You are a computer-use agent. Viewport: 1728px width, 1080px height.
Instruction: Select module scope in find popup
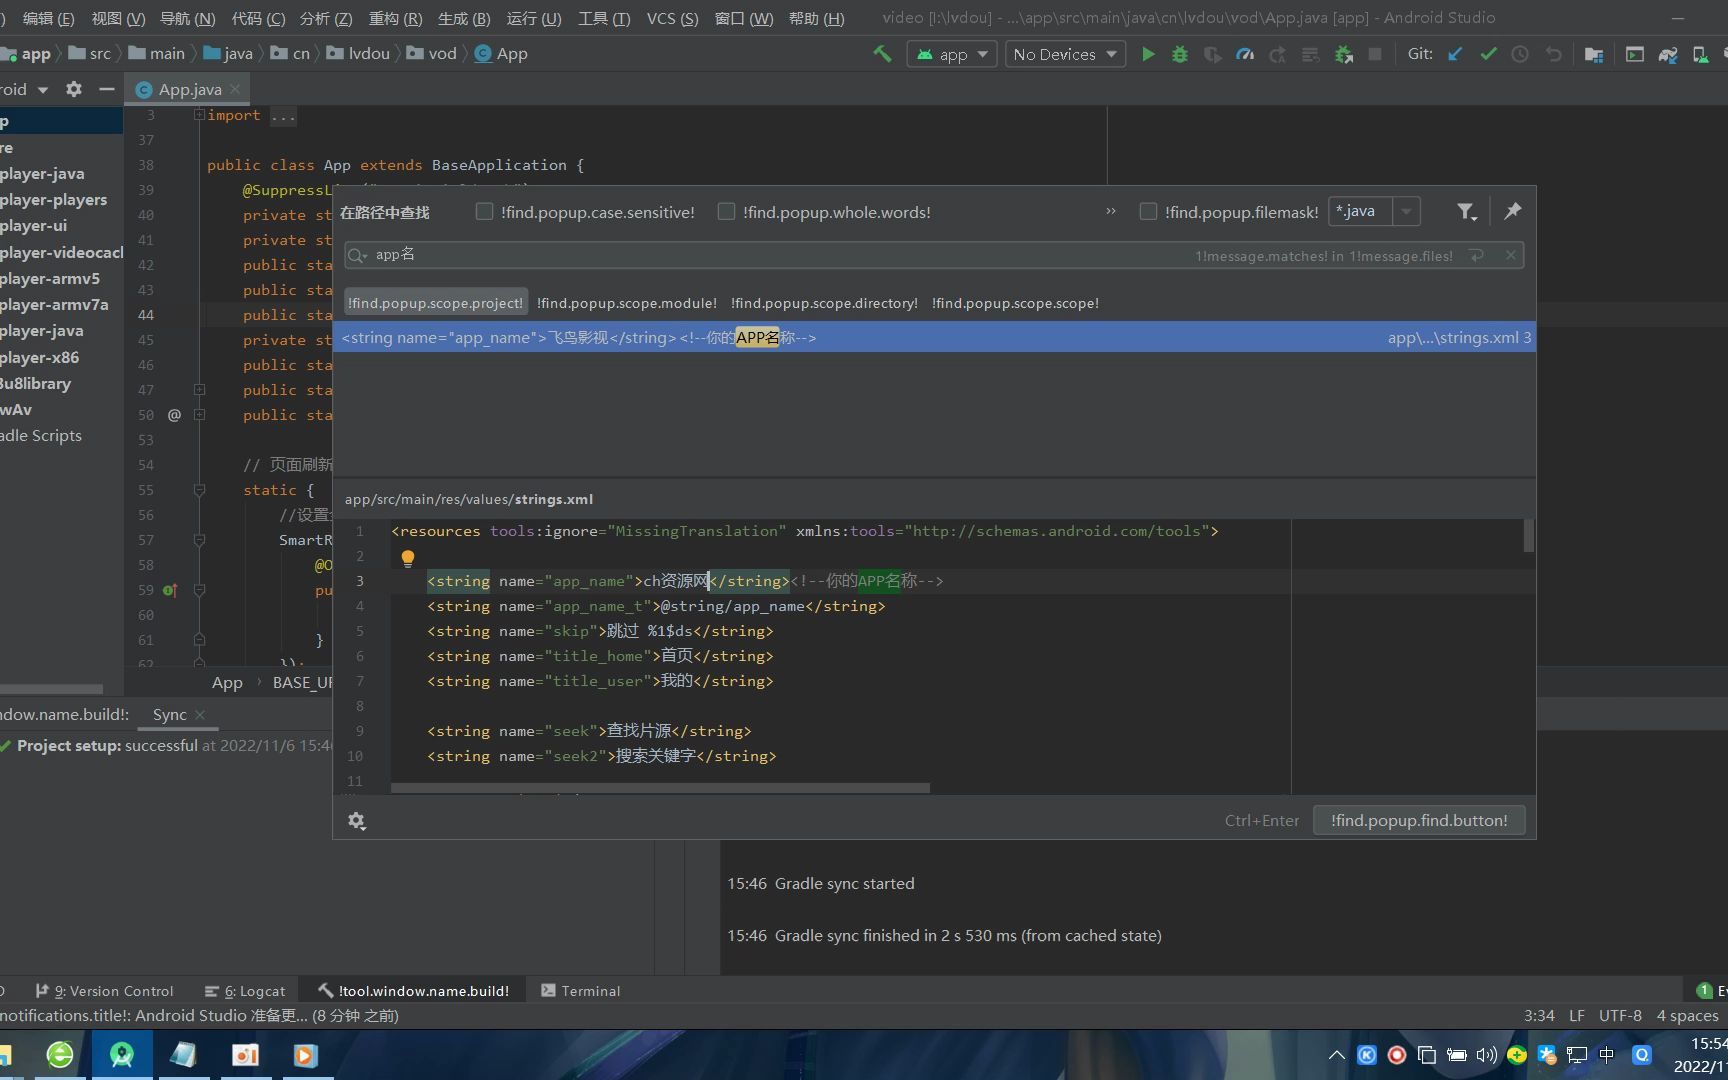[x=626, y=303]
